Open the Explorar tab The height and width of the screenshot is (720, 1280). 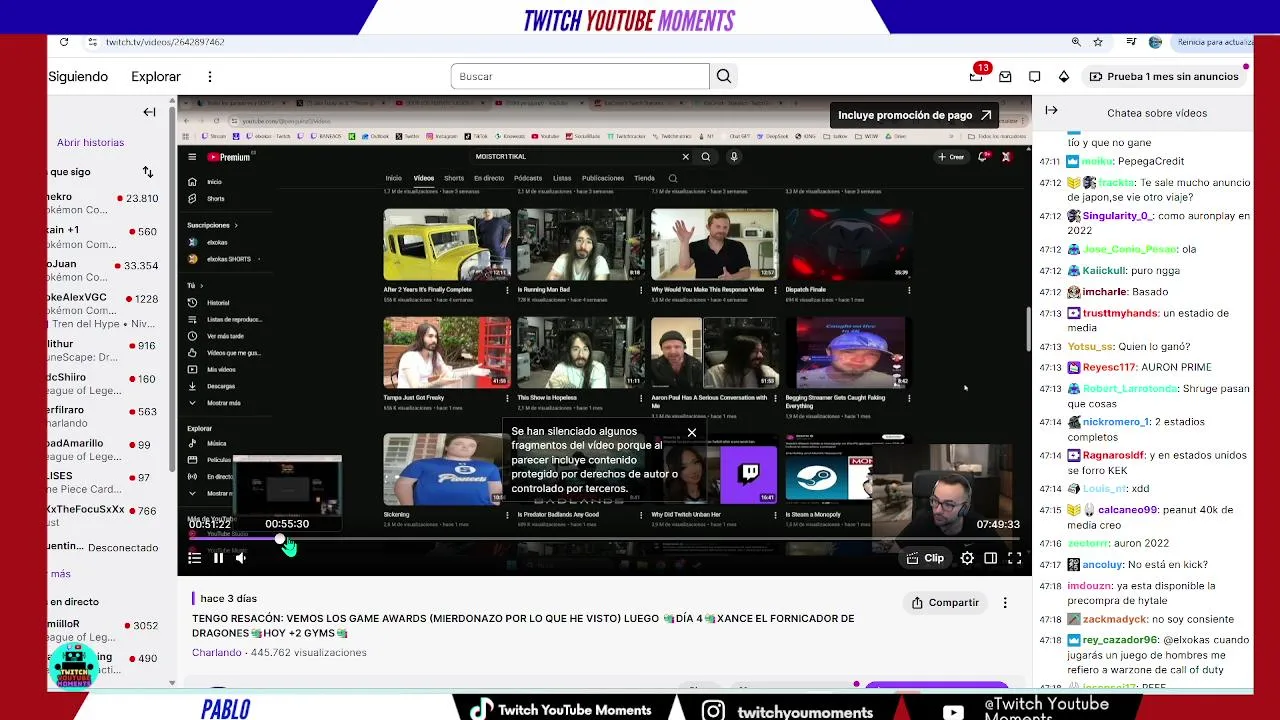click(156, 76)
